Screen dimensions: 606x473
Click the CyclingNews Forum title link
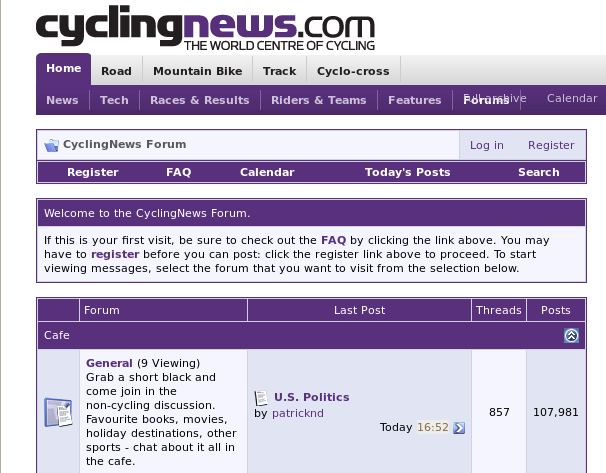pyautogui.click(x=124, y=144)
